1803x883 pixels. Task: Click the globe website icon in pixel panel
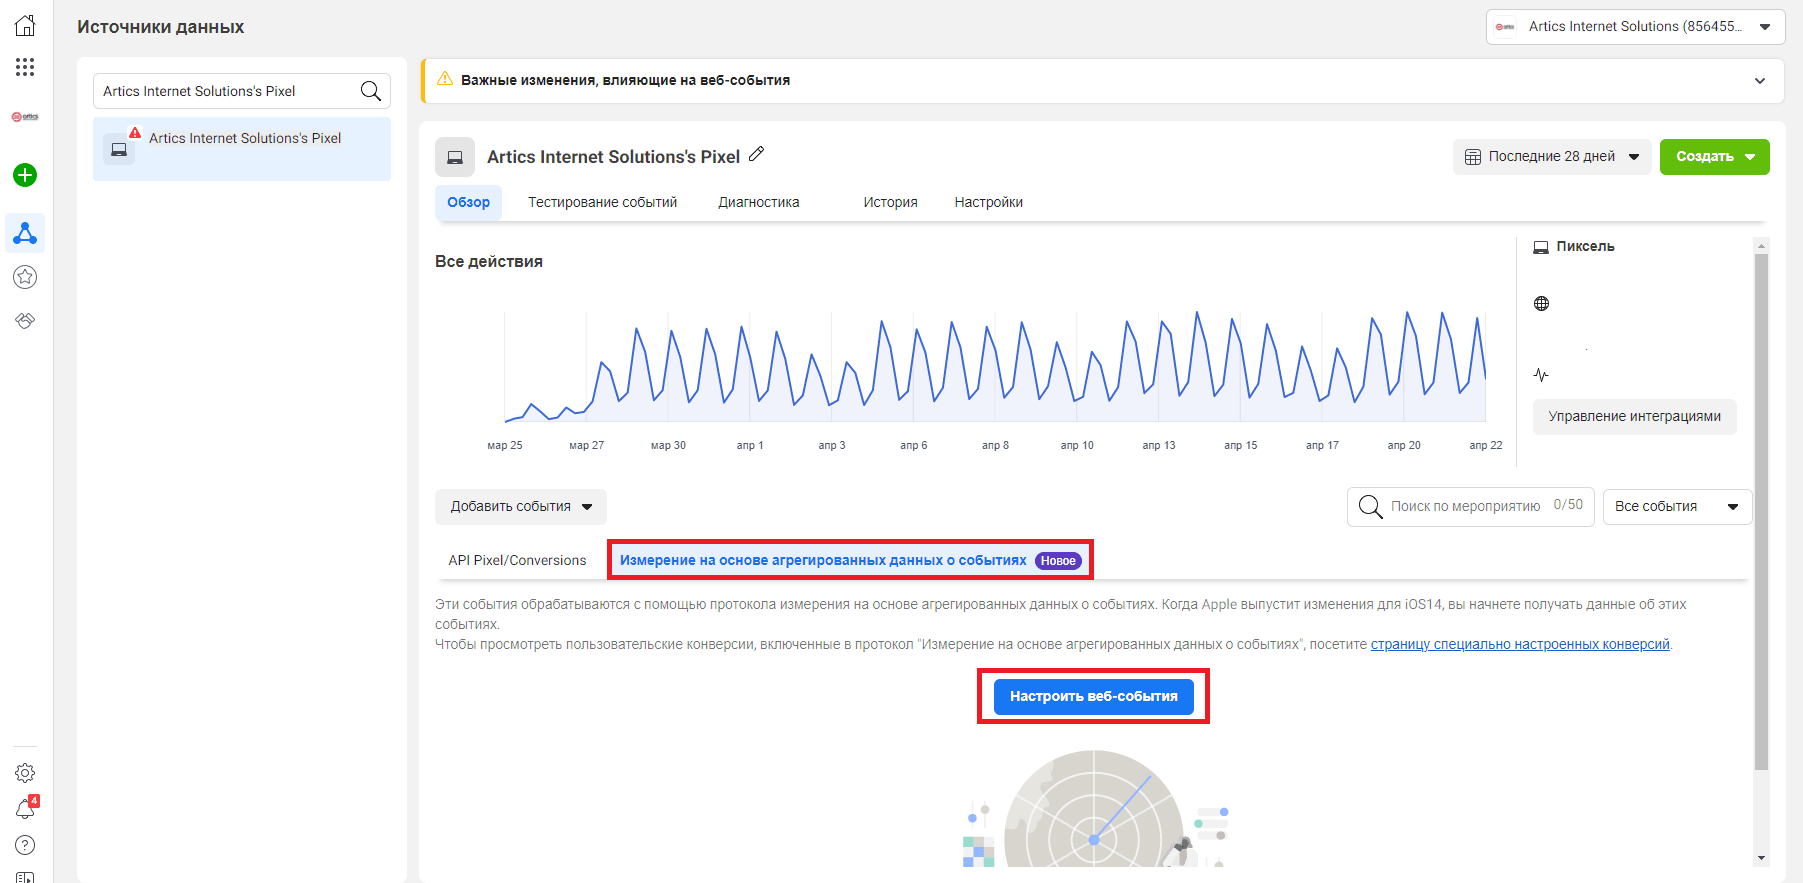tap(1541, 304)
